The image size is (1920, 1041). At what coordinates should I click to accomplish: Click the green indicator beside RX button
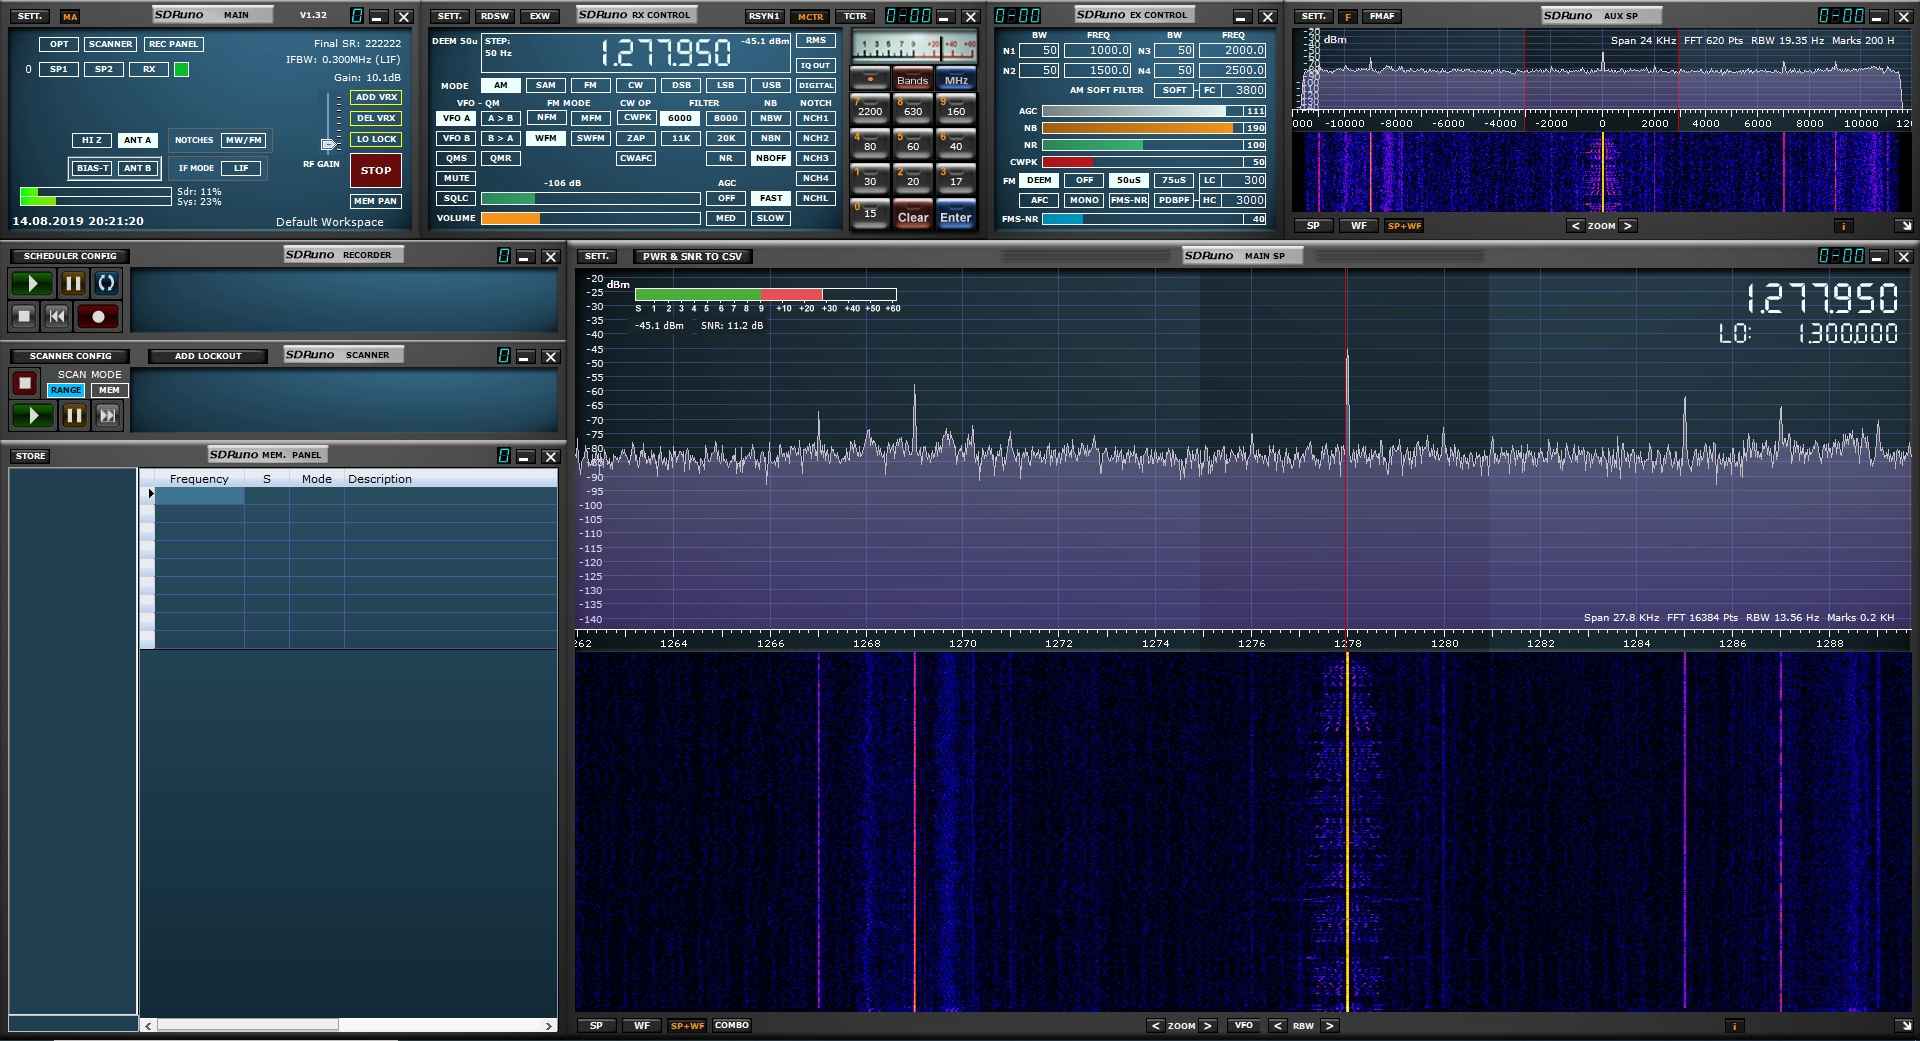tap(181, 70)
